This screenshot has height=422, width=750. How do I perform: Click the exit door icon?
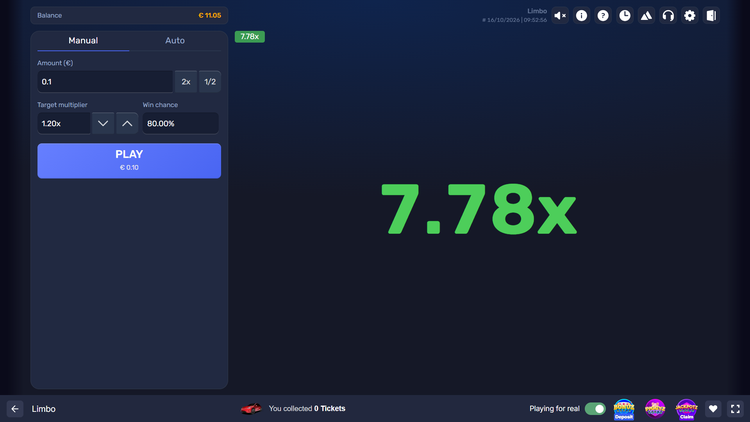[711, 16]
